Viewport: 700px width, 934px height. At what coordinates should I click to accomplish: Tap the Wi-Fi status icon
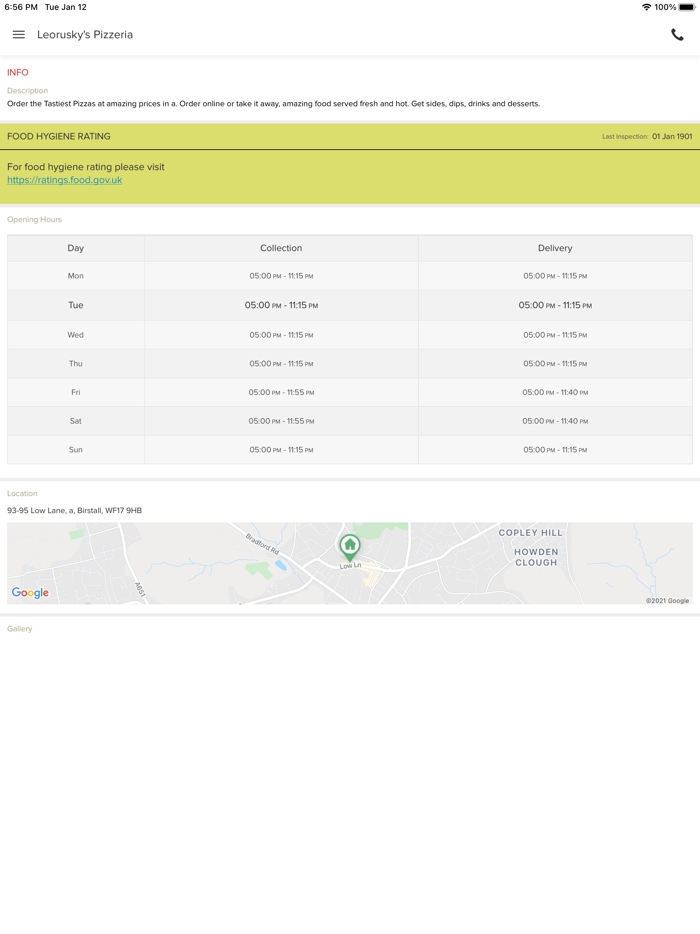[x=646, y=7]
